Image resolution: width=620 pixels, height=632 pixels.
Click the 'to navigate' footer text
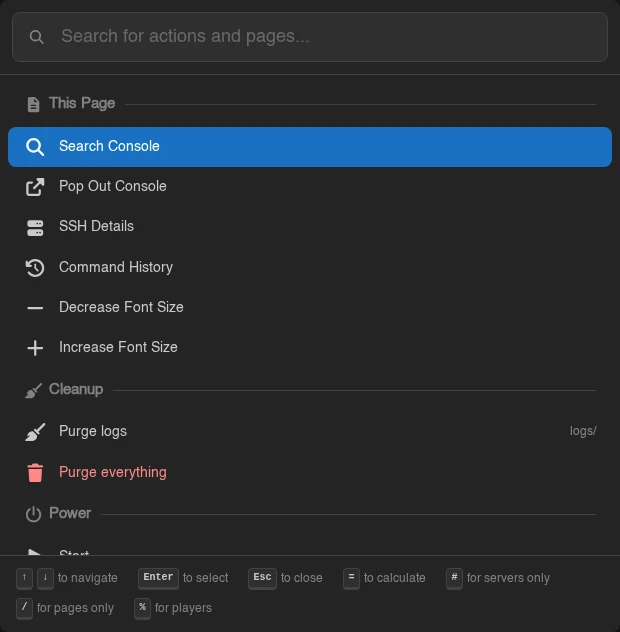pos(87,578)
